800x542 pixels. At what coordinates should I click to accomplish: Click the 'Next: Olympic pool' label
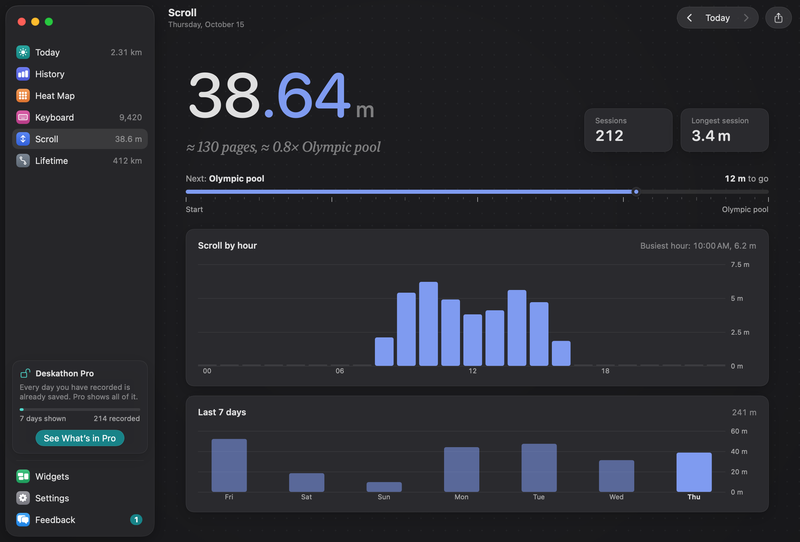[x=225, y=179]
